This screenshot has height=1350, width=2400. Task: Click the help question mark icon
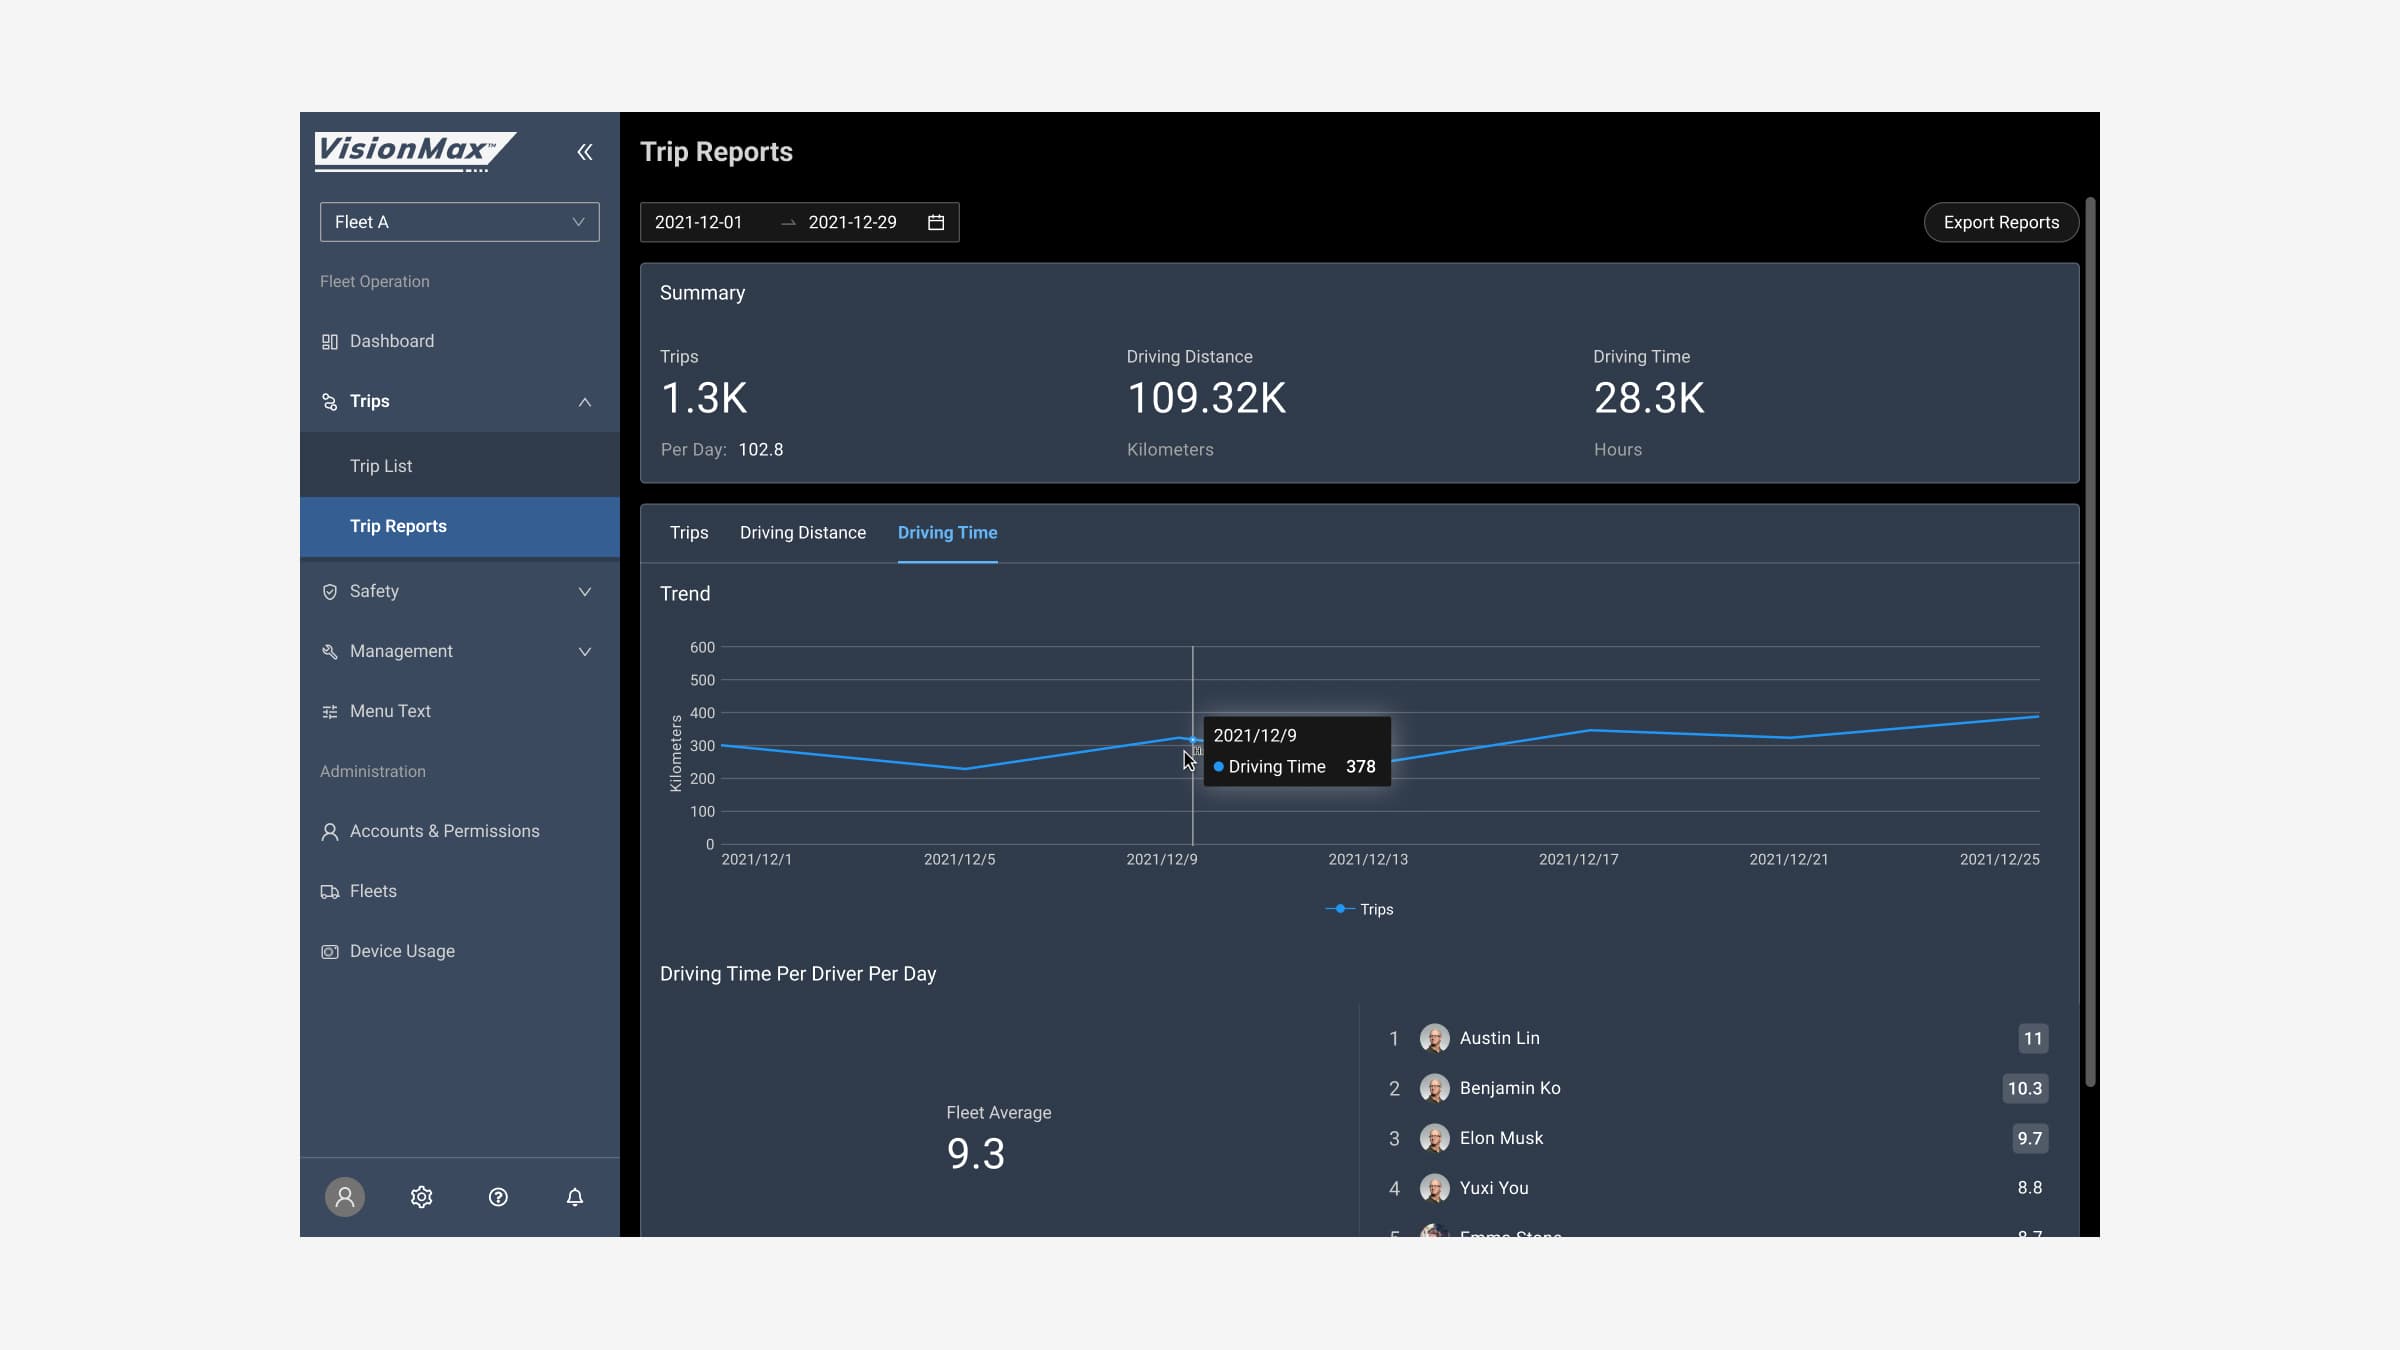coord(498,1197)
